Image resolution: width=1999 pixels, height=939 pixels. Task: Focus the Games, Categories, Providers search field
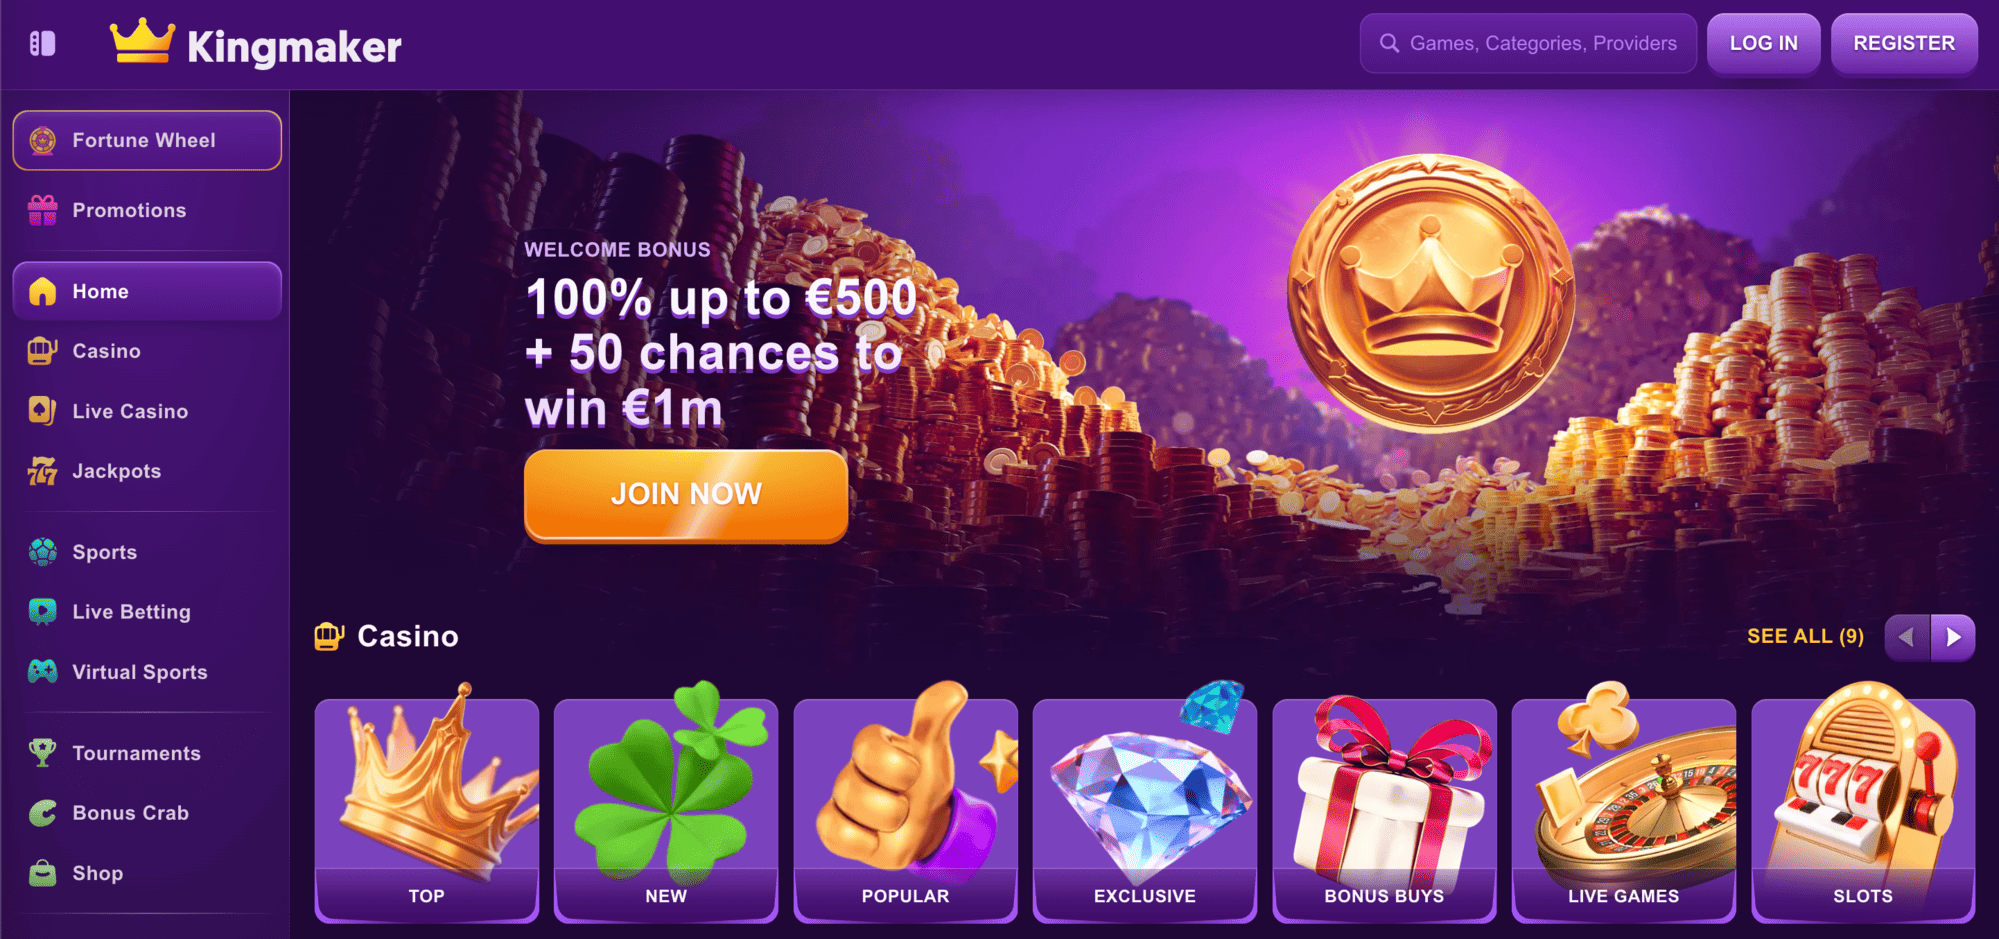1528,44
